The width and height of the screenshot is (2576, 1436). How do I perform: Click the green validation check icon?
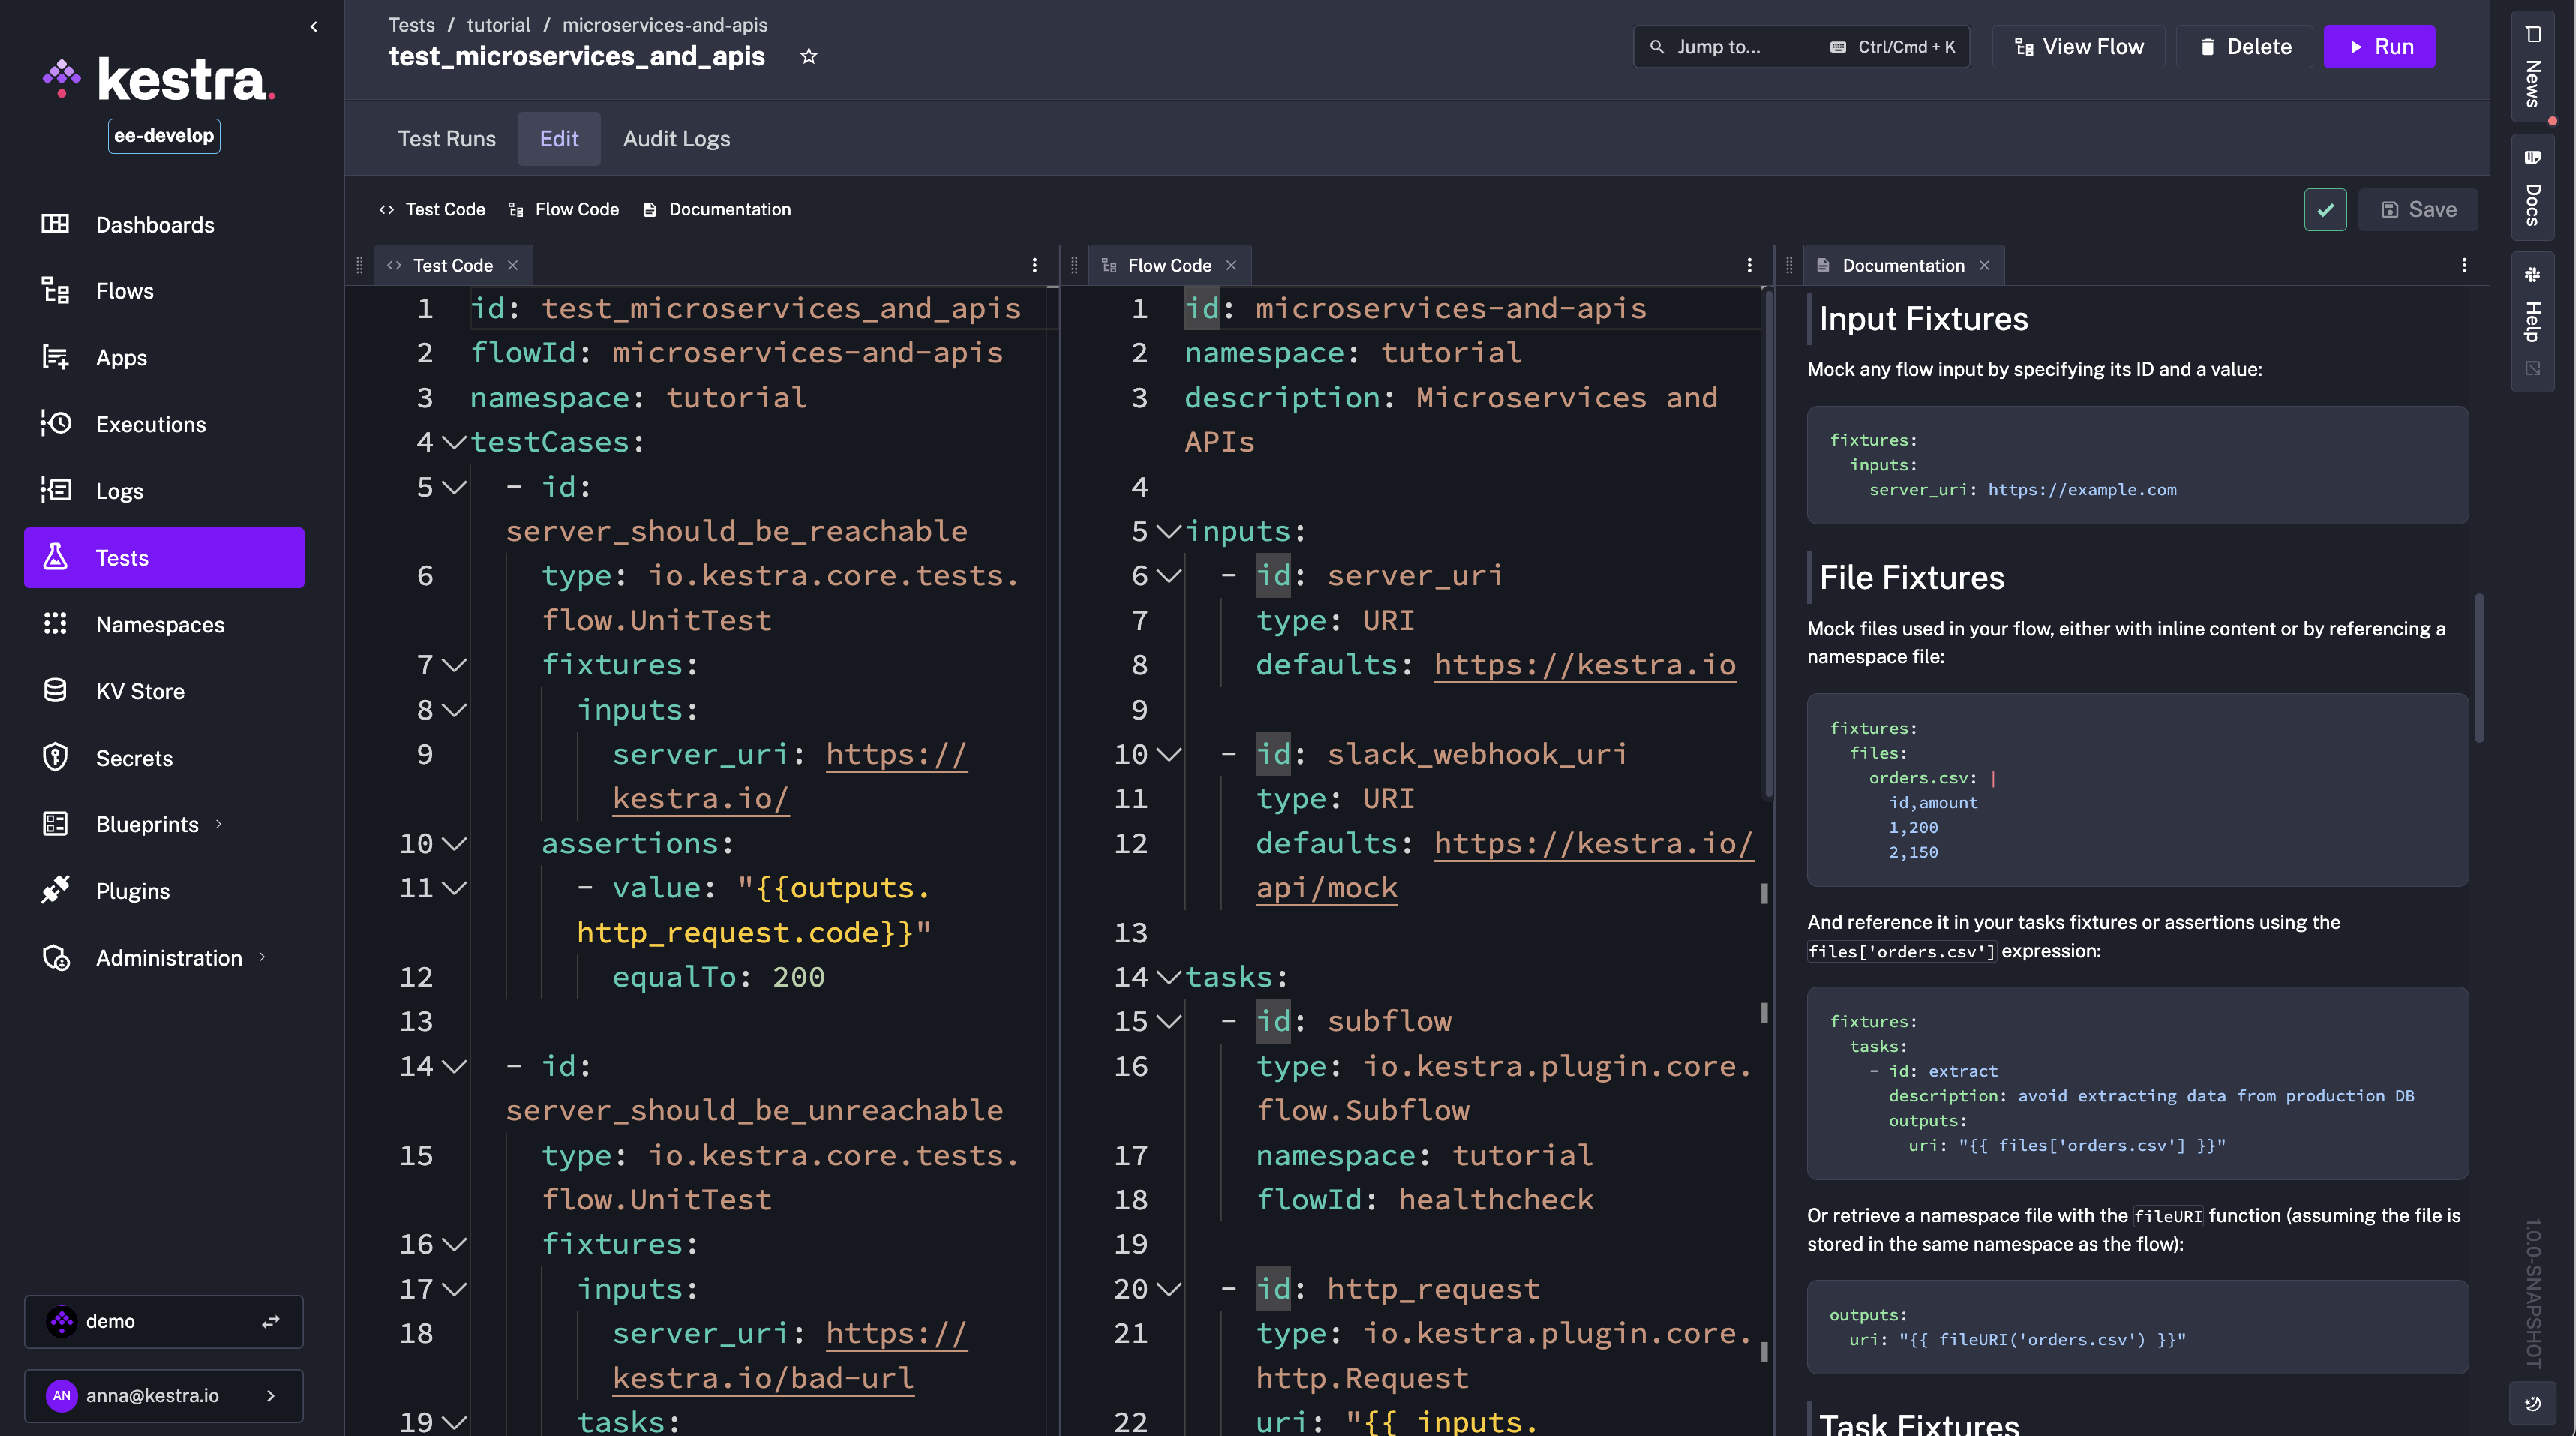tap(2325, 210)
